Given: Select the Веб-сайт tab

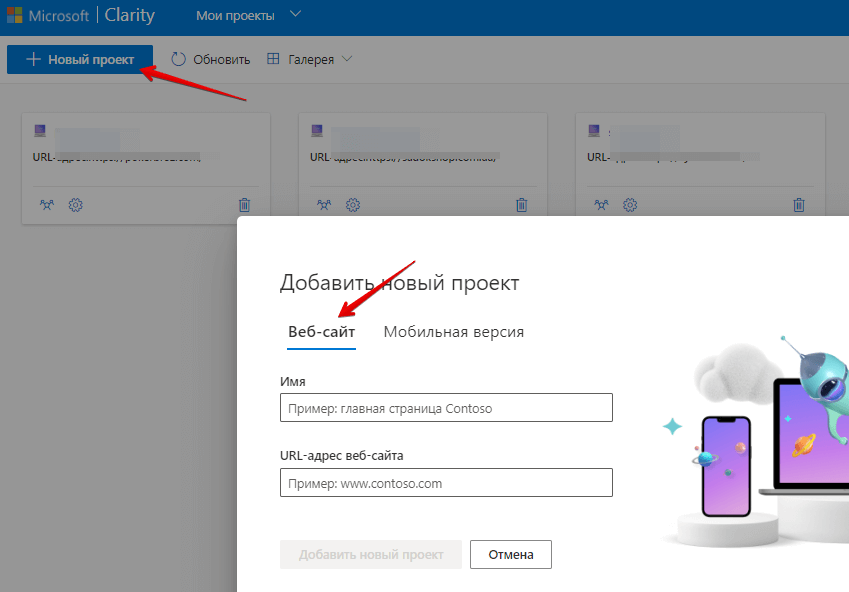Looking at the screenshot, I should pyautogui.click(x=321, y=332).
